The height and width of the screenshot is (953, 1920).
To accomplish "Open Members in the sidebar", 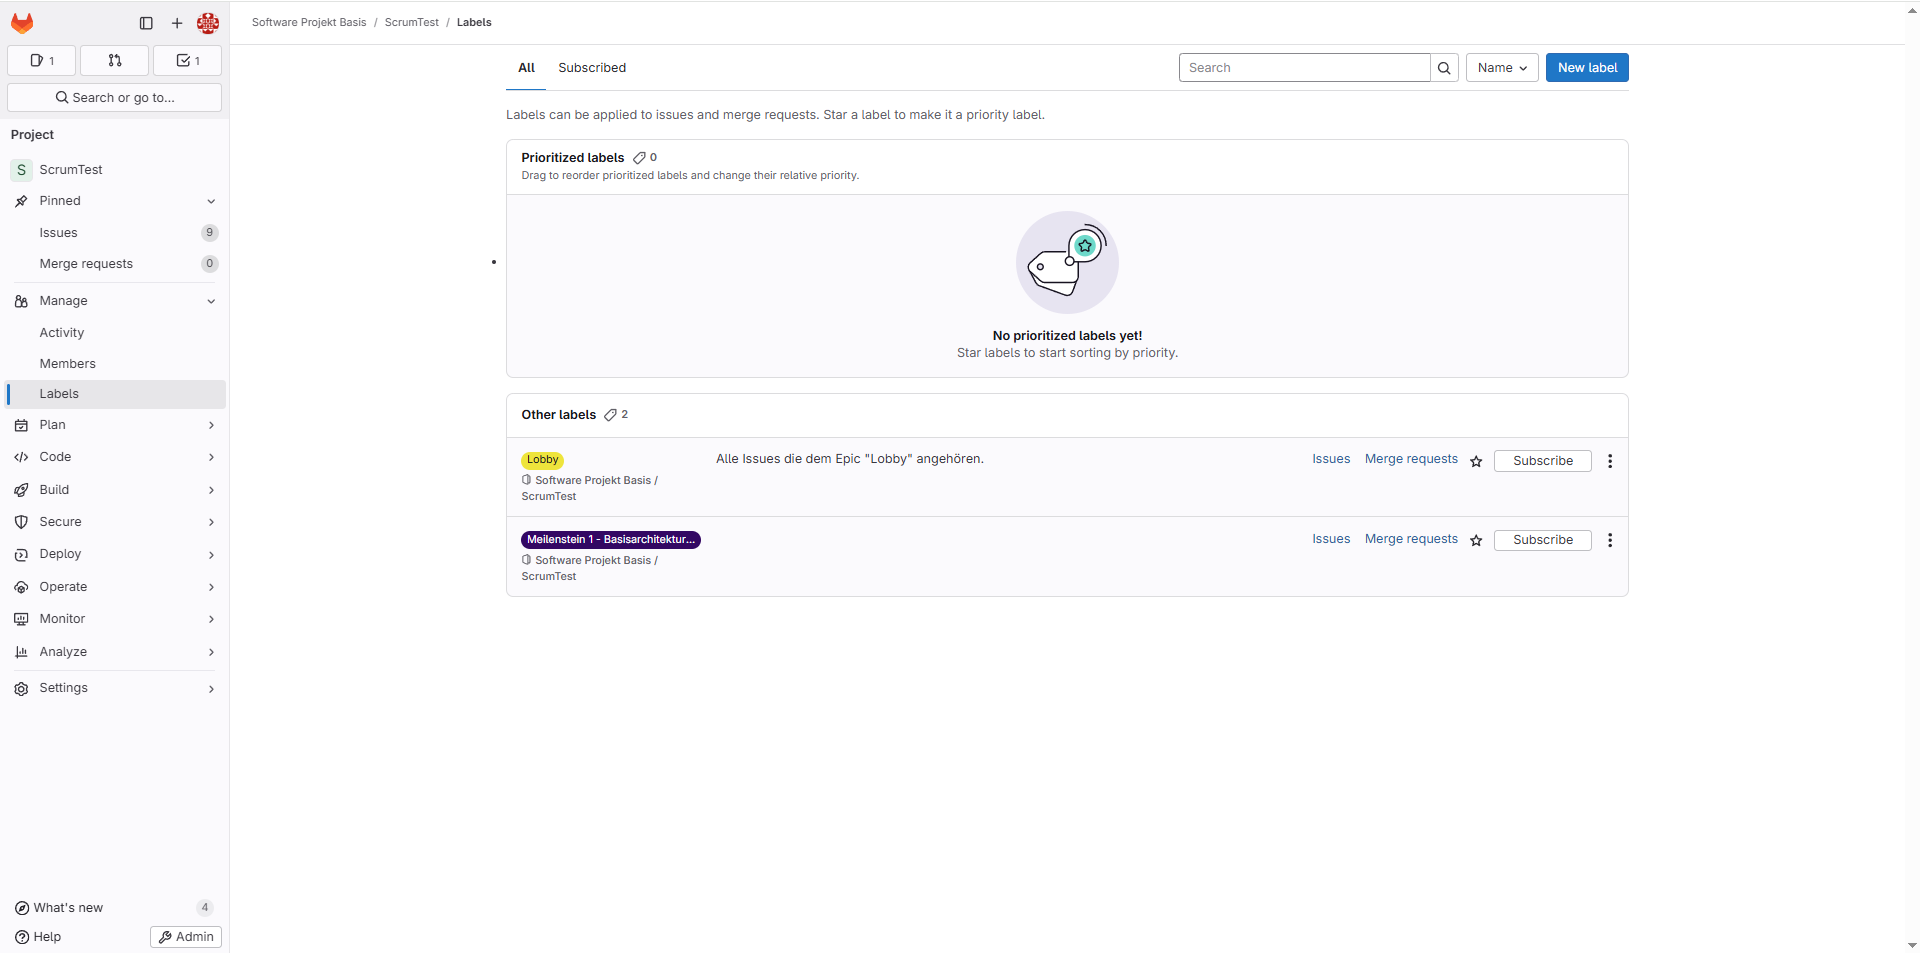I will tap(68, 364).
